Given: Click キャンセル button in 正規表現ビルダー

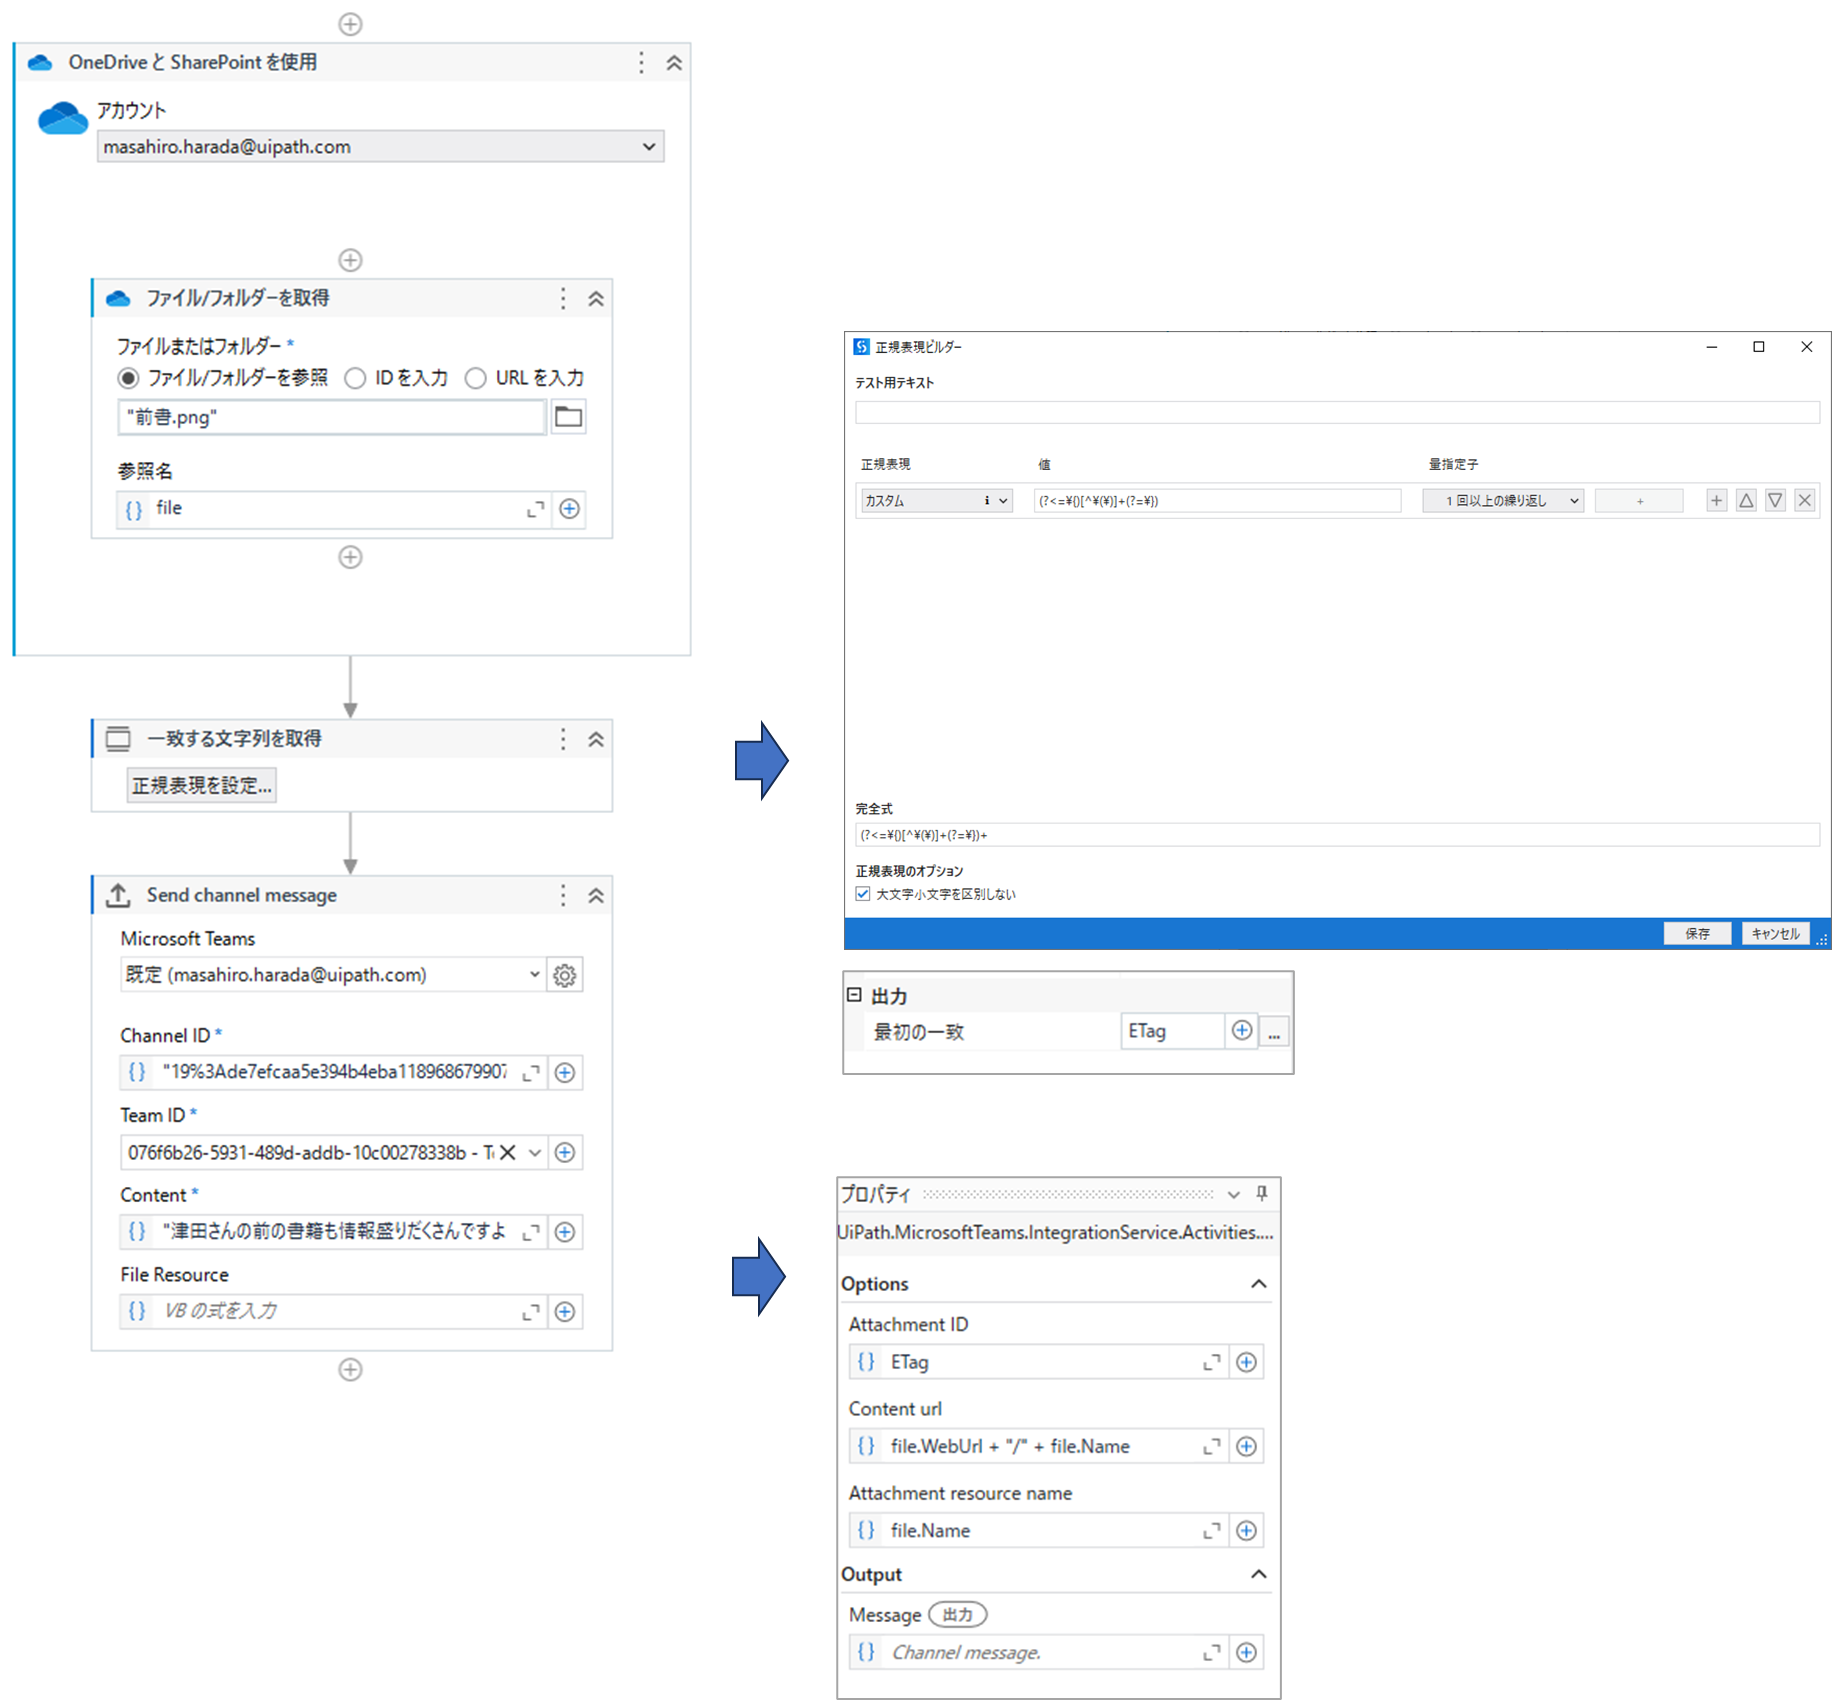Looking at the screenshot, I should coord(1775,933).
